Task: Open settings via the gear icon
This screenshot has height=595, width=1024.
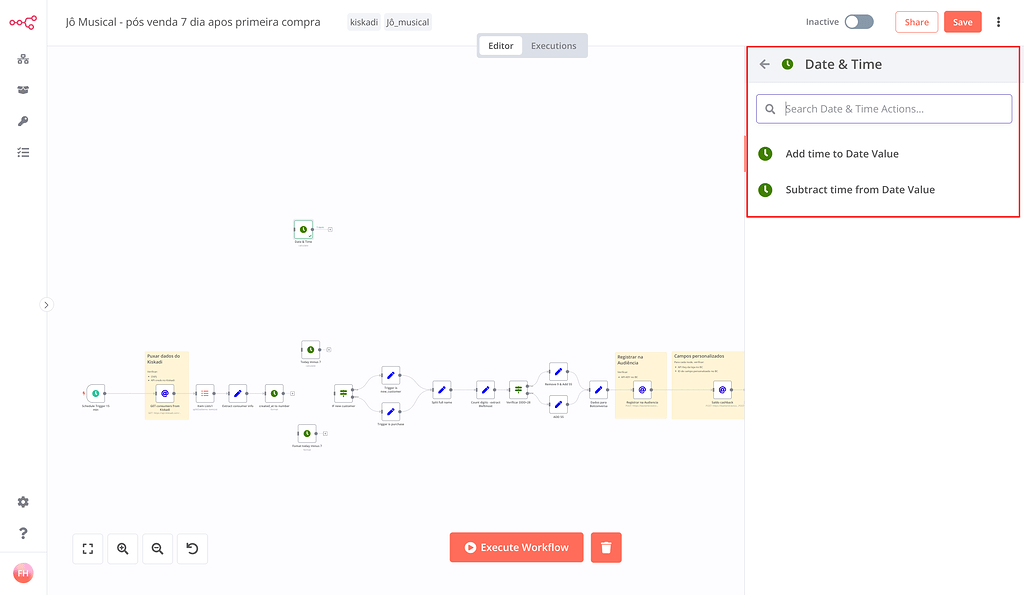Action: 22,502
